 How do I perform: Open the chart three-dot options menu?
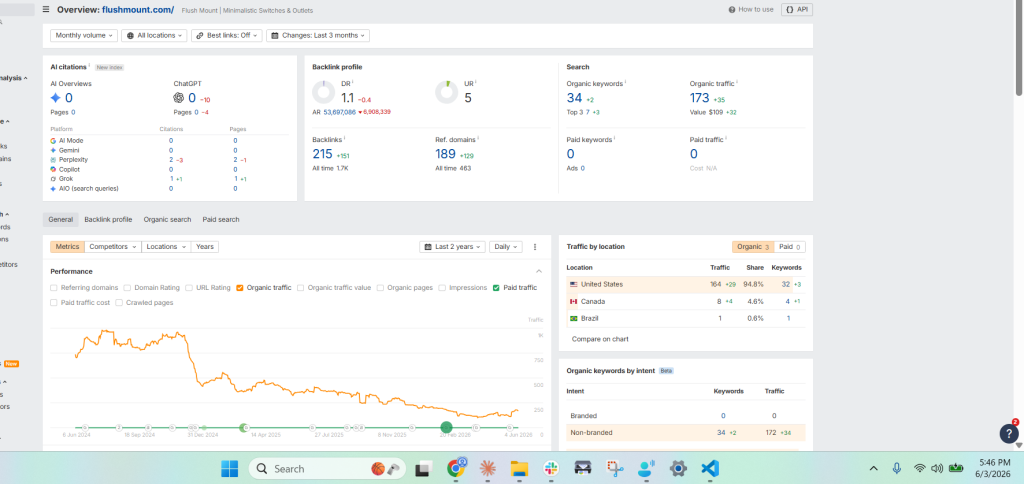(535, 247)
